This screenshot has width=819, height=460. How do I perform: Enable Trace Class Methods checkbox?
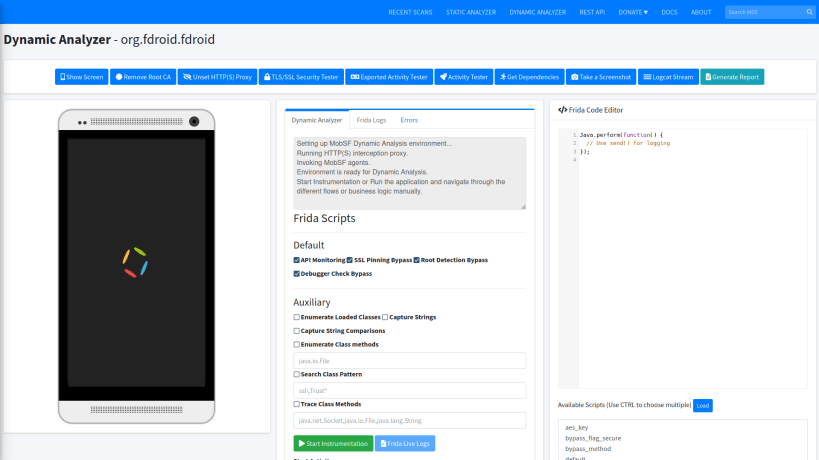[x=297, y=404]
